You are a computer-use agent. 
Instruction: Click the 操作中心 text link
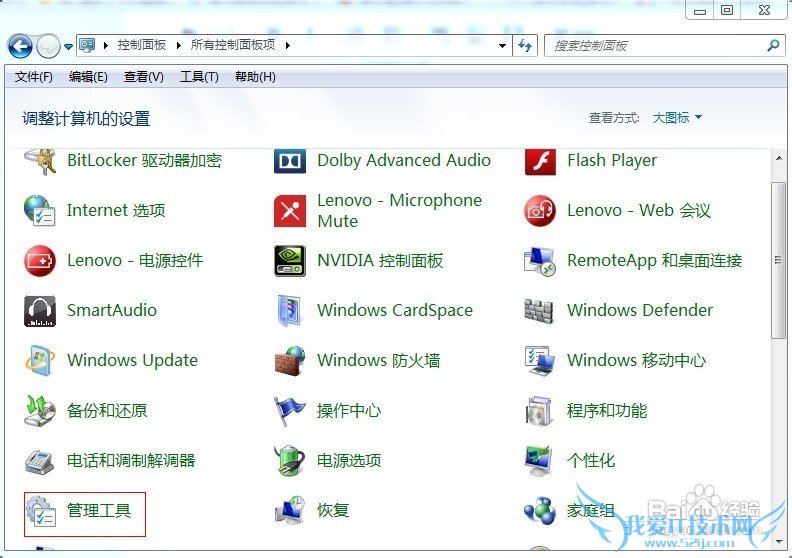(349, 411)
